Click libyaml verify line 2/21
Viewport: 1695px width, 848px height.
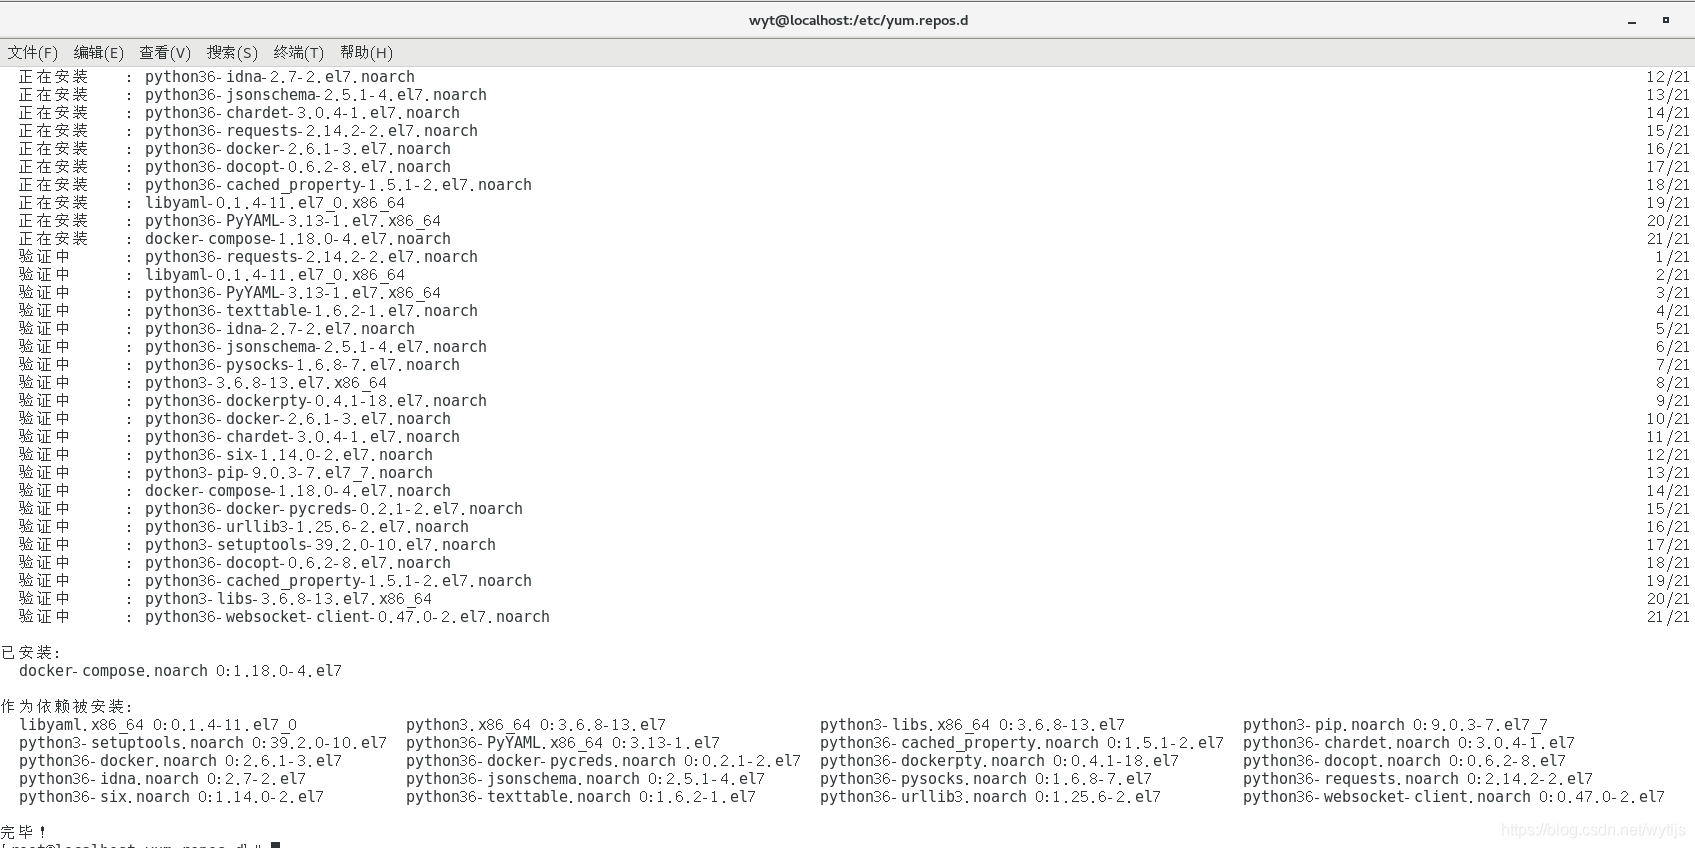click(x=854, y=275)
